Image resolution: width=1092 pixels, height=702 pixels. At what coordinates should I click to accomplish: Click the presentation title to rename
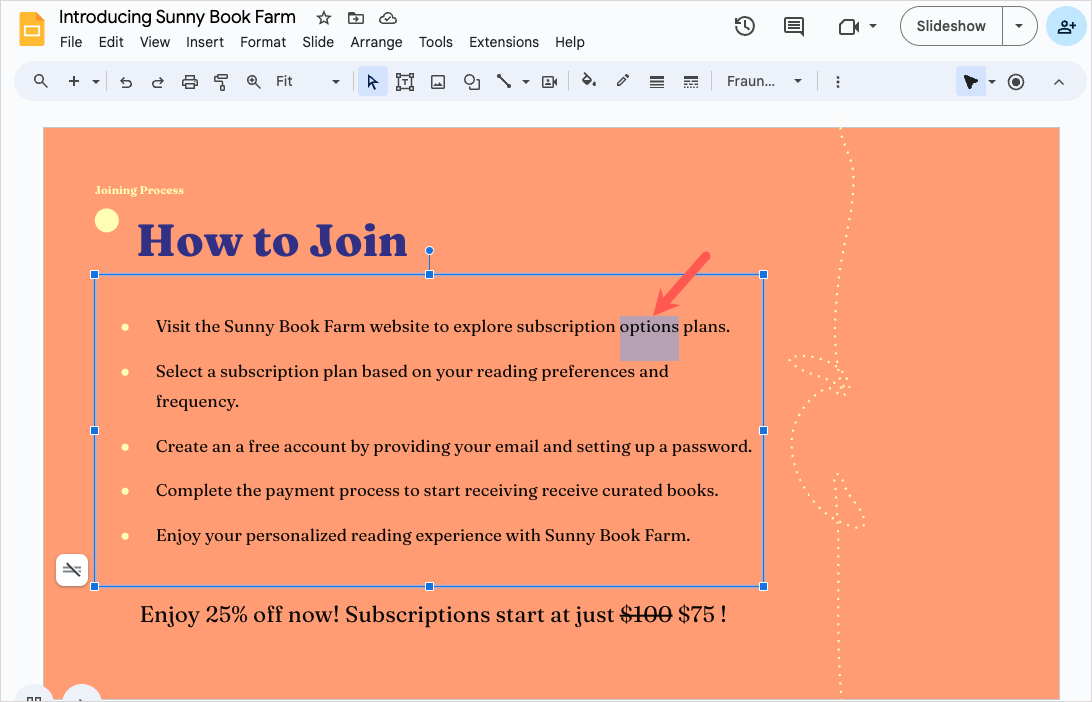[177, 17]
